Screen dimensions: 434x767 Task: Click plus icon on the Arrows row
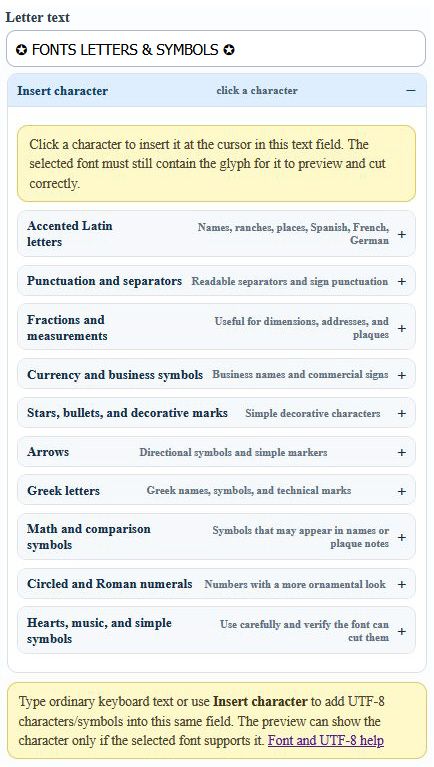click(402, 452)
